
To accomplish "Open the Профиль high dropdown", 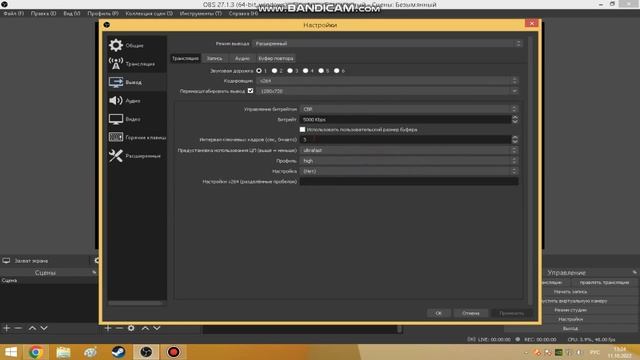I will [x=409, y=161].
